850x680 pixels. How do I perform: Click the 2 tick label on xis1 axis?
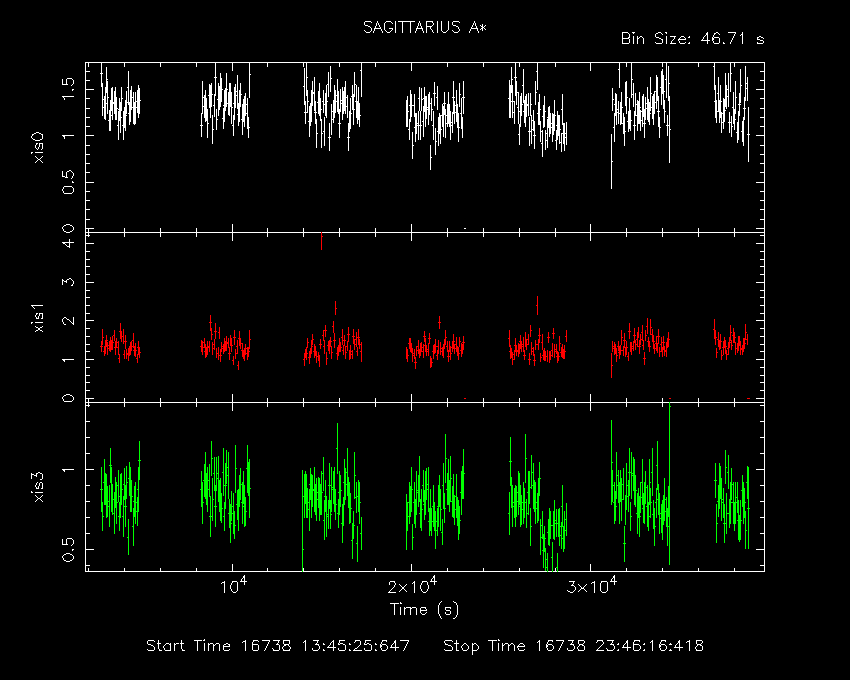(68, 320)
